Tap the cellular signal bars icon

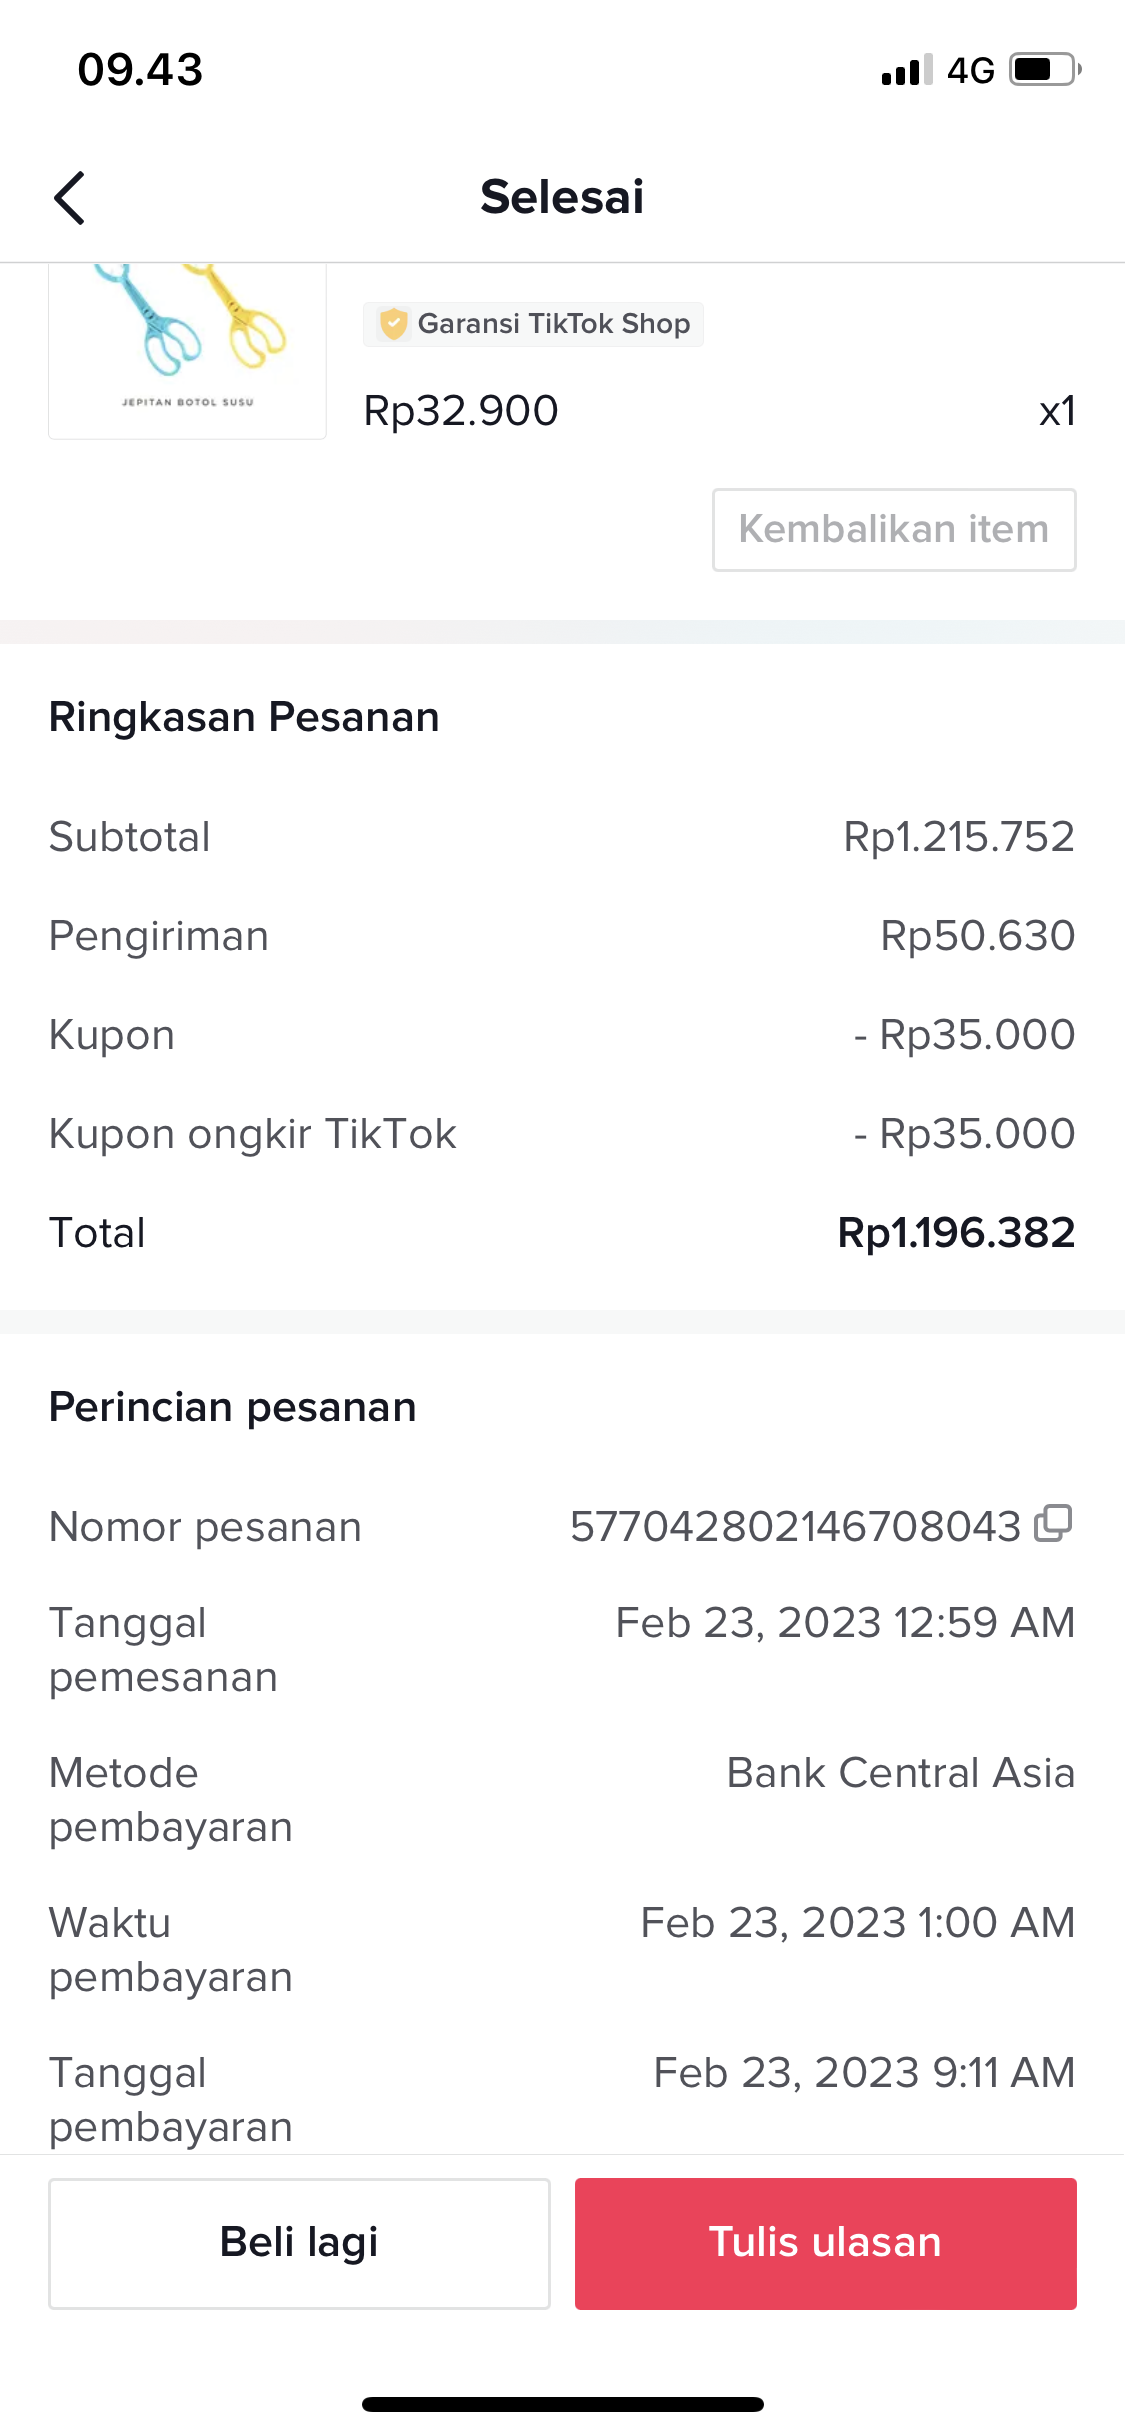click(906, 70)
